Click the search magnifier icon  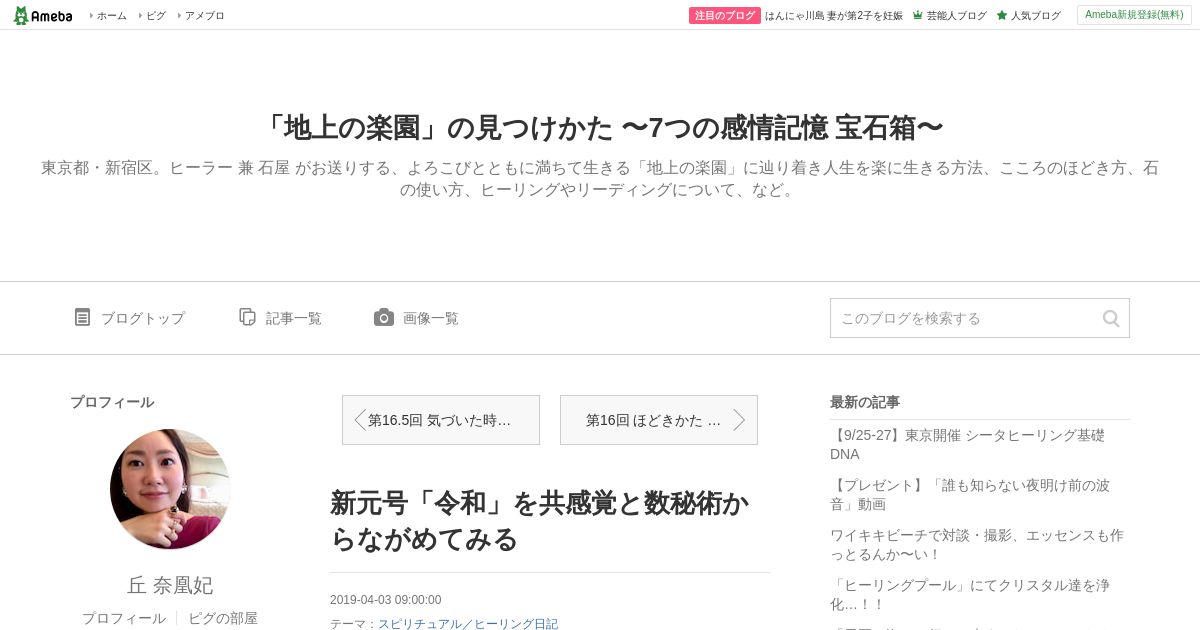(x=1111, y=318)
